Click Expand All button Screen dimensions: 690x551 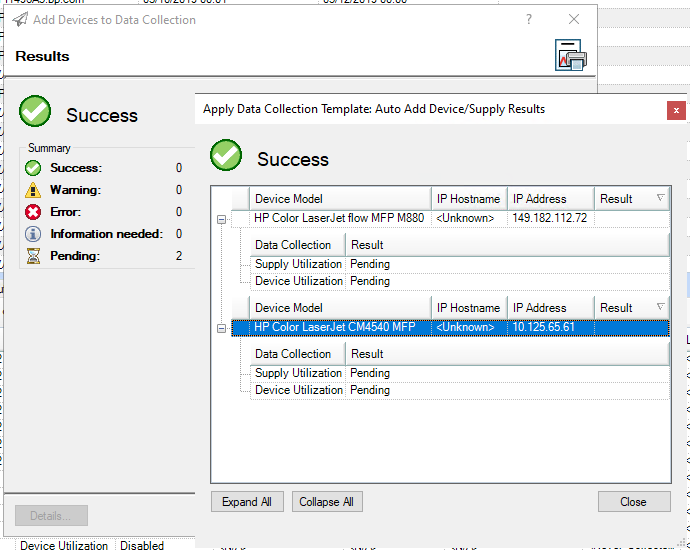247,502
